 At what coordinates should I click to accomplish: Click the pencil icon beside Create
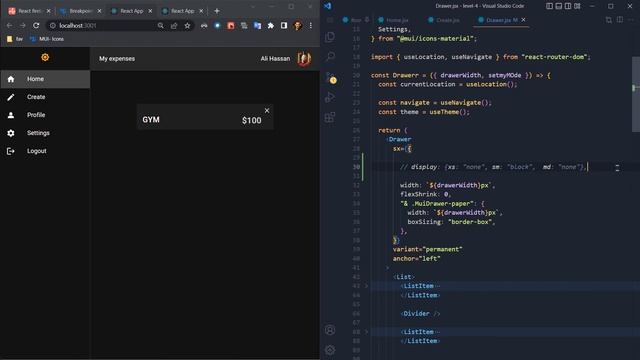coord(11,97)
